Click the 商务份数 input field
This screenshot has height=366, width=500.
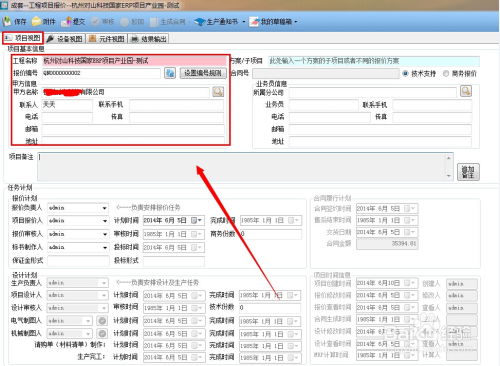point(270,234)
